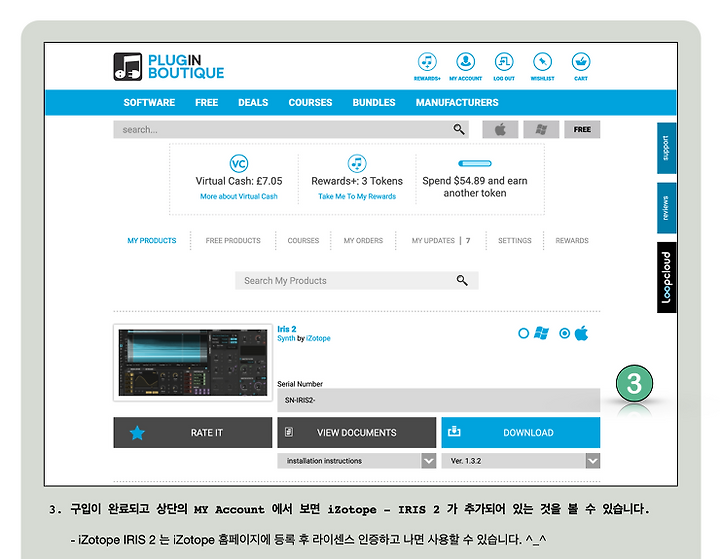
Task: Click the Download button
Action: coord(521,432)
